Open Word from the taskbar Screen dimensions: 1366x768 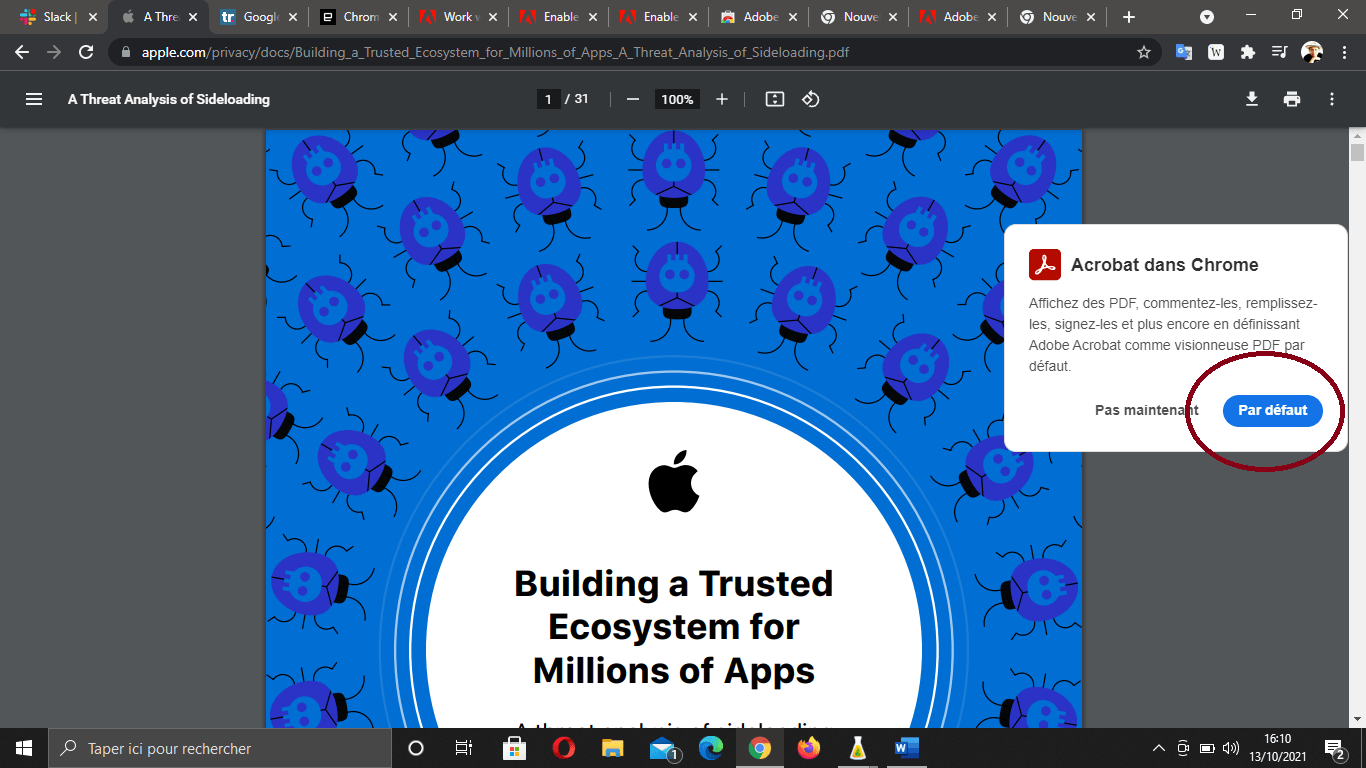tap(906, 748)
